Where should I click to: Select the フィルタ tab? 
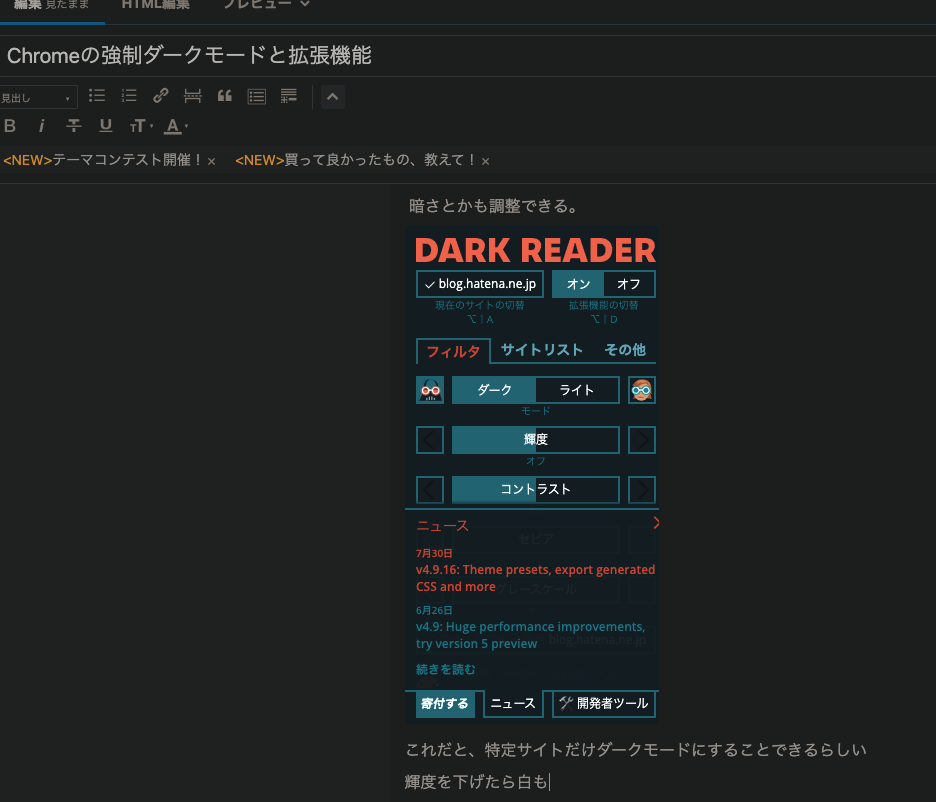click(453, 351)
